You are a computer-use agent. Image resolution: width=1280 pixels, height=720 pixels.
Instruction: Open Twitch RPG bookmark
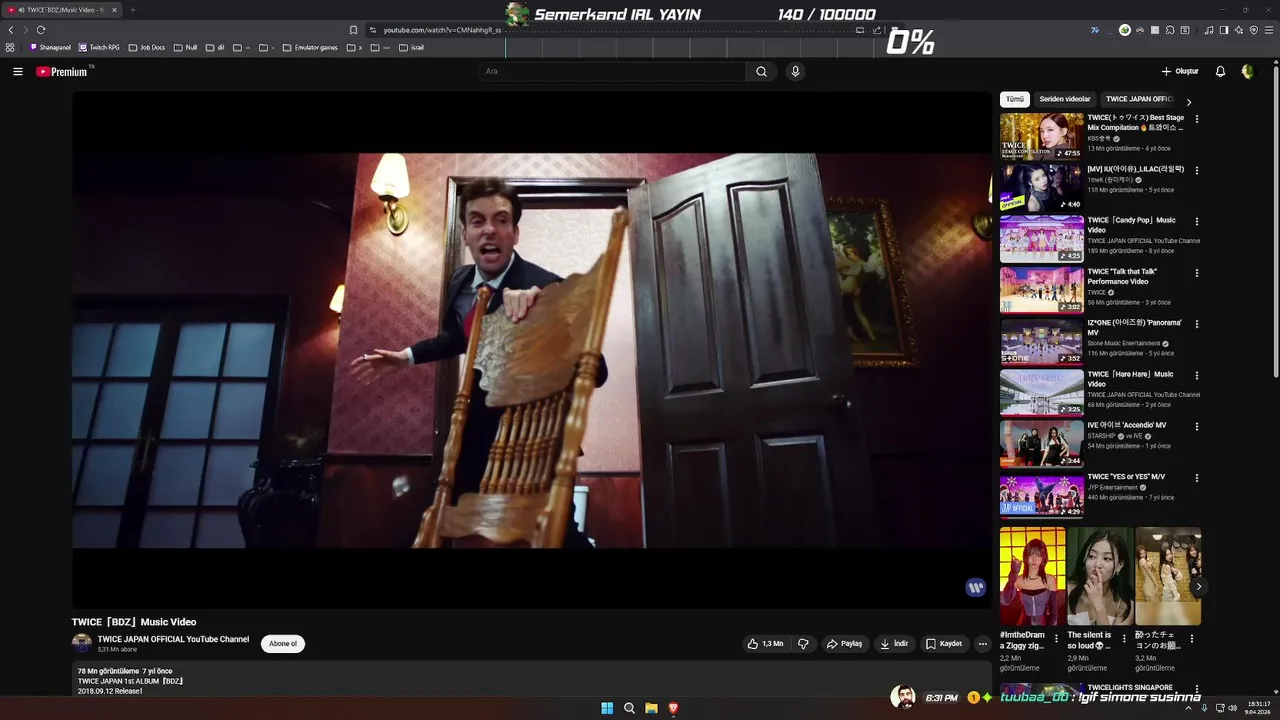pyautogui.click(x=100, y=47)
